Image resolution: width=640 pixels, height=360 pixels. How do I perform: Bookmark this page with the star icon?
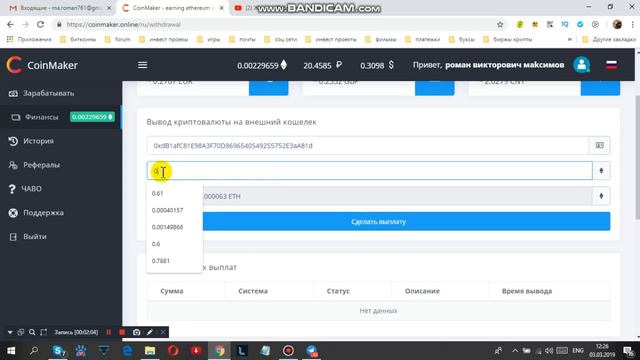500,24
